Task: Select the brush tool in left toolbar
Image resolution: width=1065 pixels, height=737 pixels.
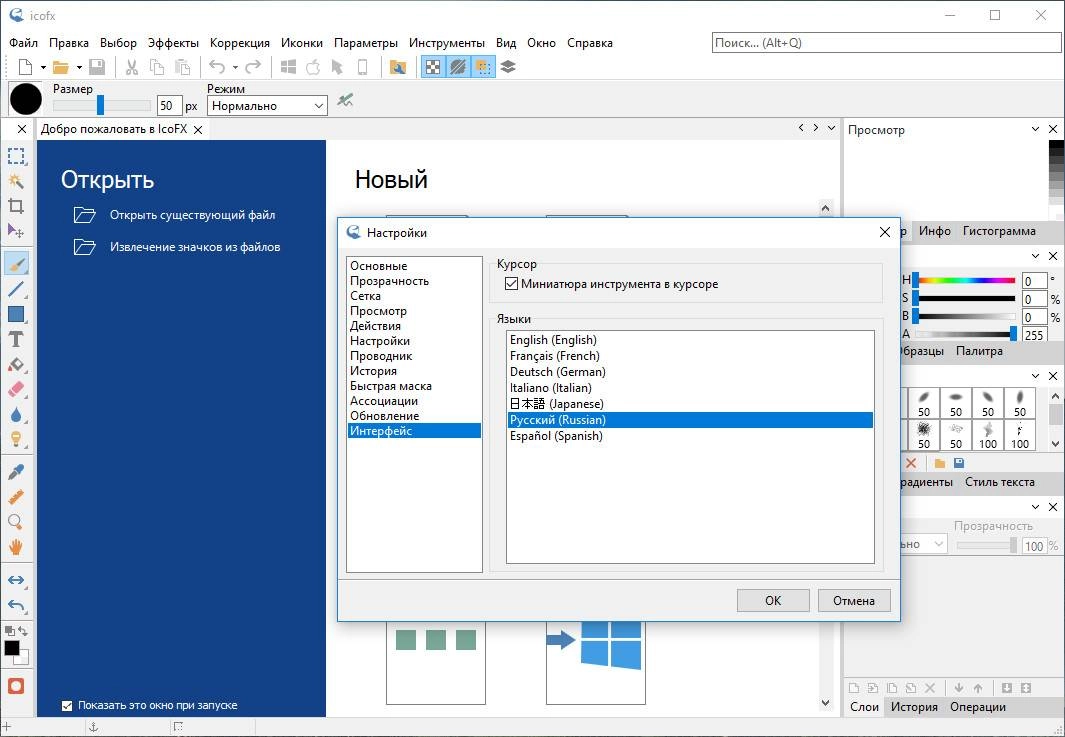Action: click(16, 264)
